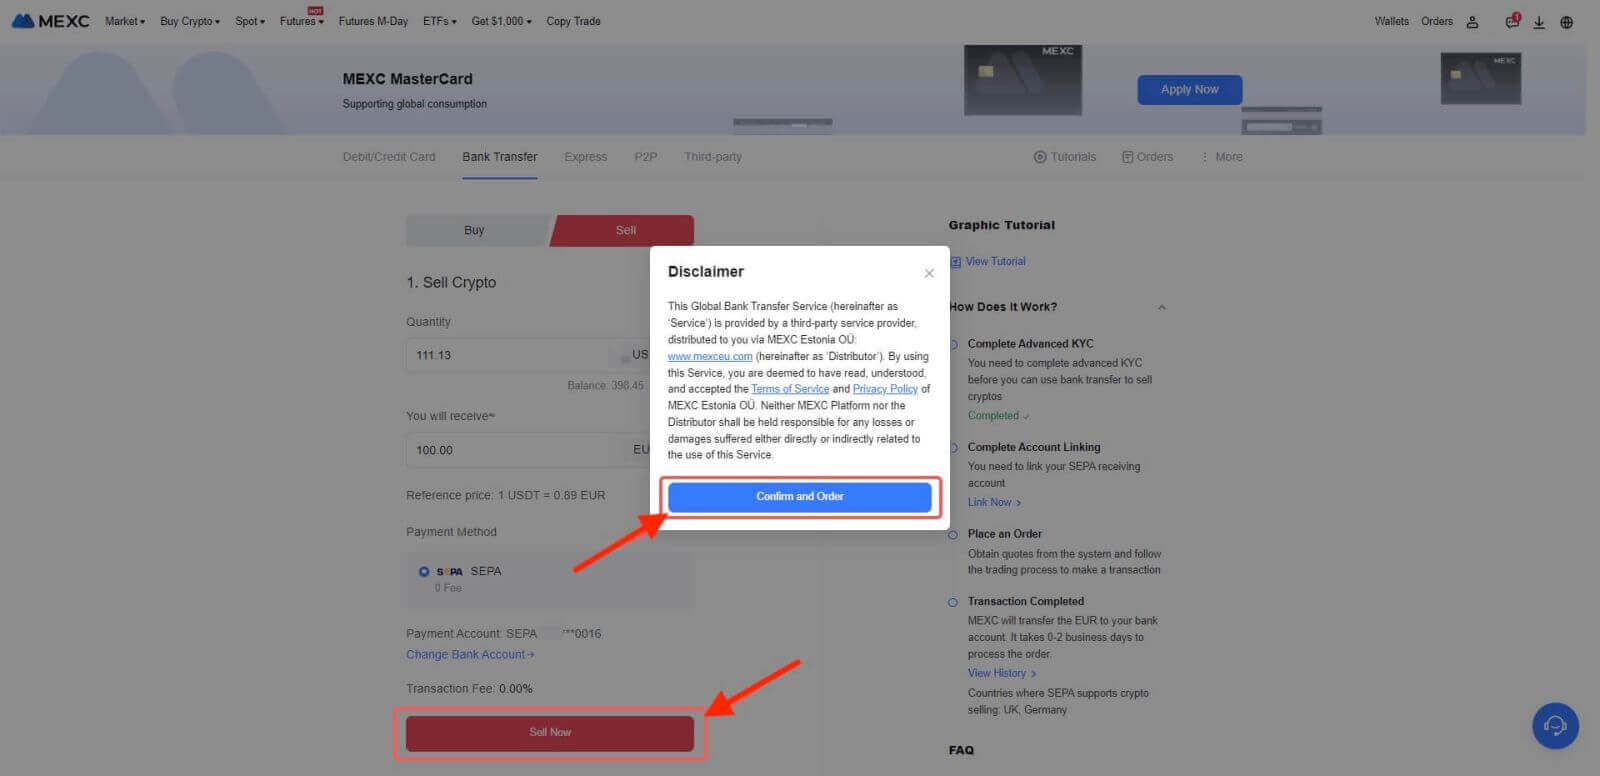Open the Privacy Policy link
Viewport: 1600px width, 776px height.
[885, 389]
